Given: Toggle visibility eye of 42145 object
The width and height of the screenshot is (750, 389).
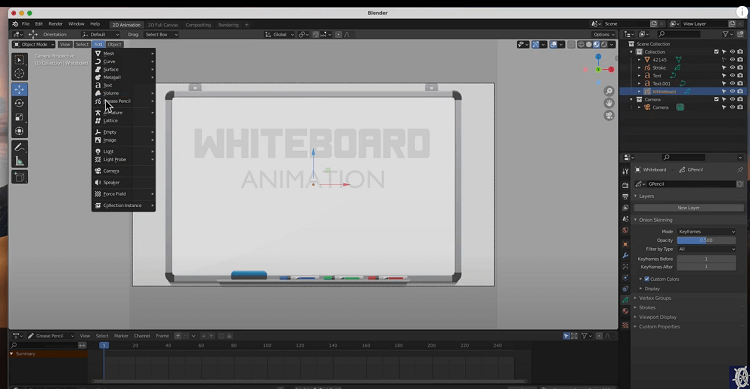Looking at the screenshot, I should click(x=732, y=60).
